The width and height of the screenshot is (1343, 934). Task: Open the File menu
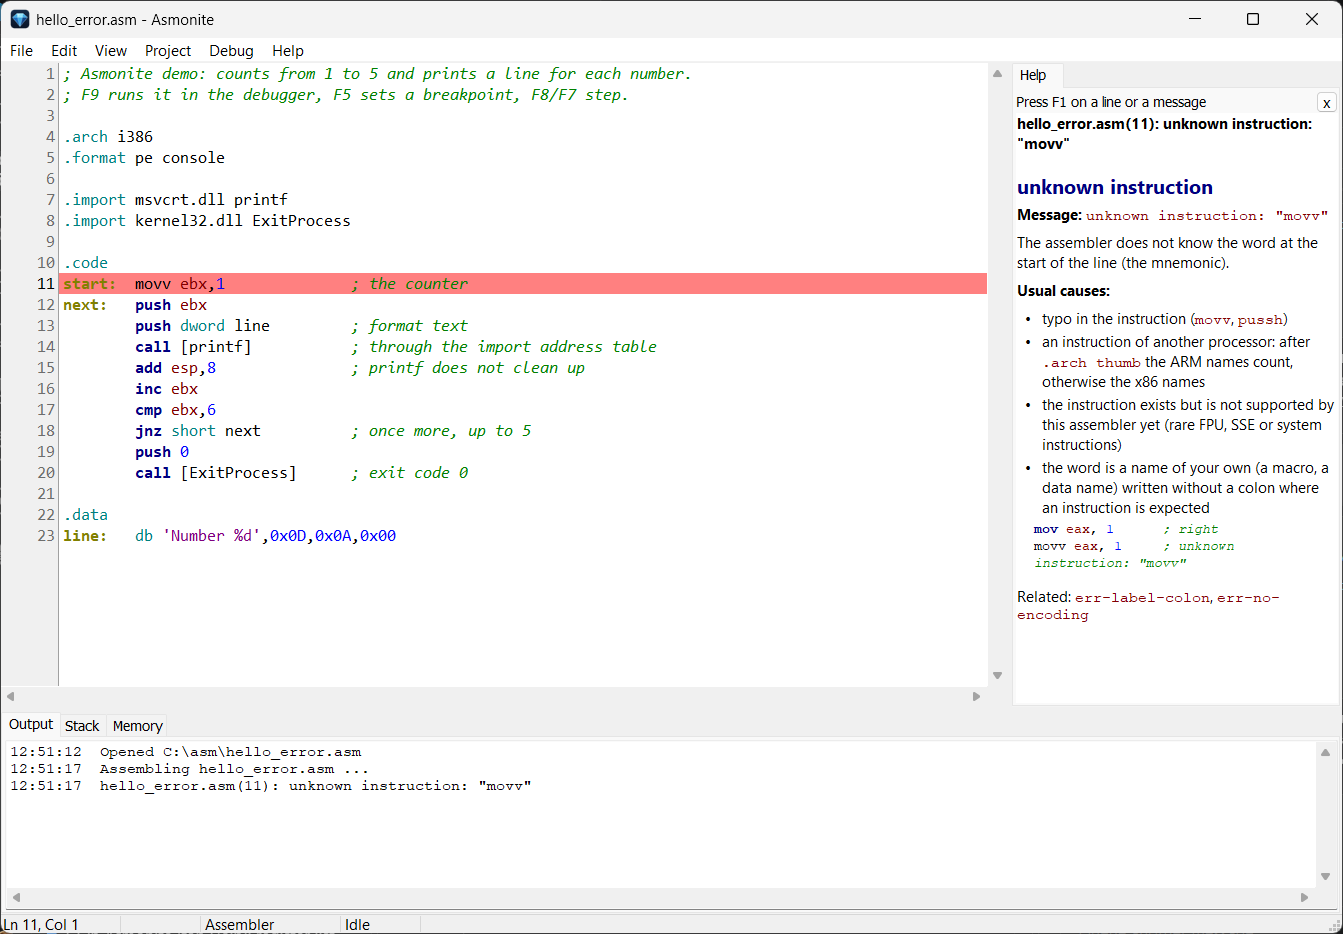pyautogui.click(x=21, y=51)
